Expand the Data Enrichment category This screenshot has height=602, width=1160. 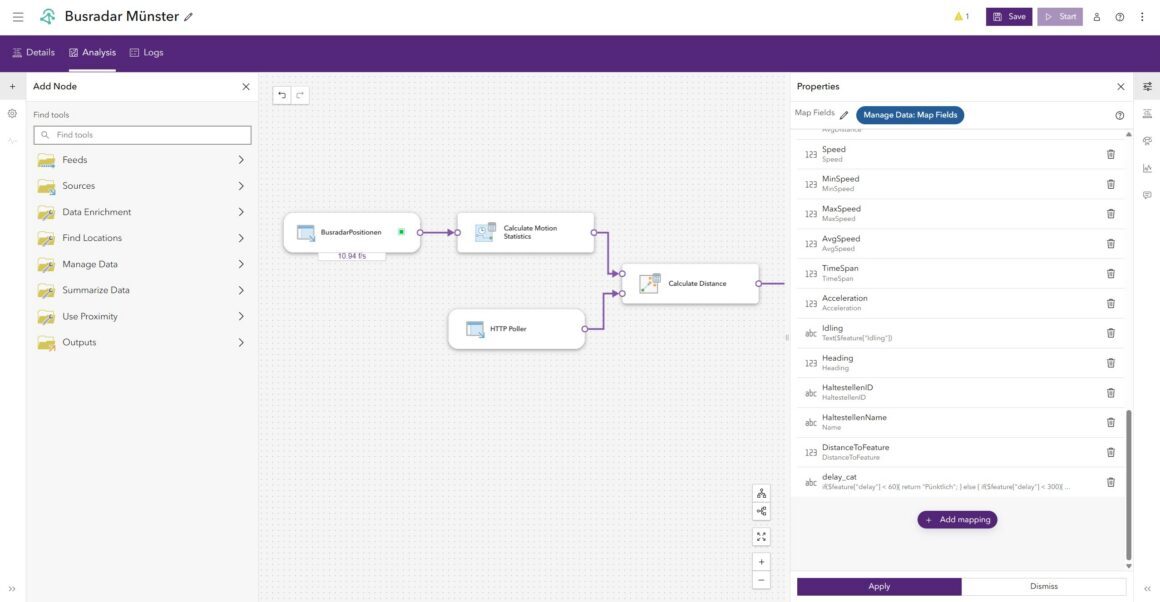pyautogui.click(x=142, y=212)
